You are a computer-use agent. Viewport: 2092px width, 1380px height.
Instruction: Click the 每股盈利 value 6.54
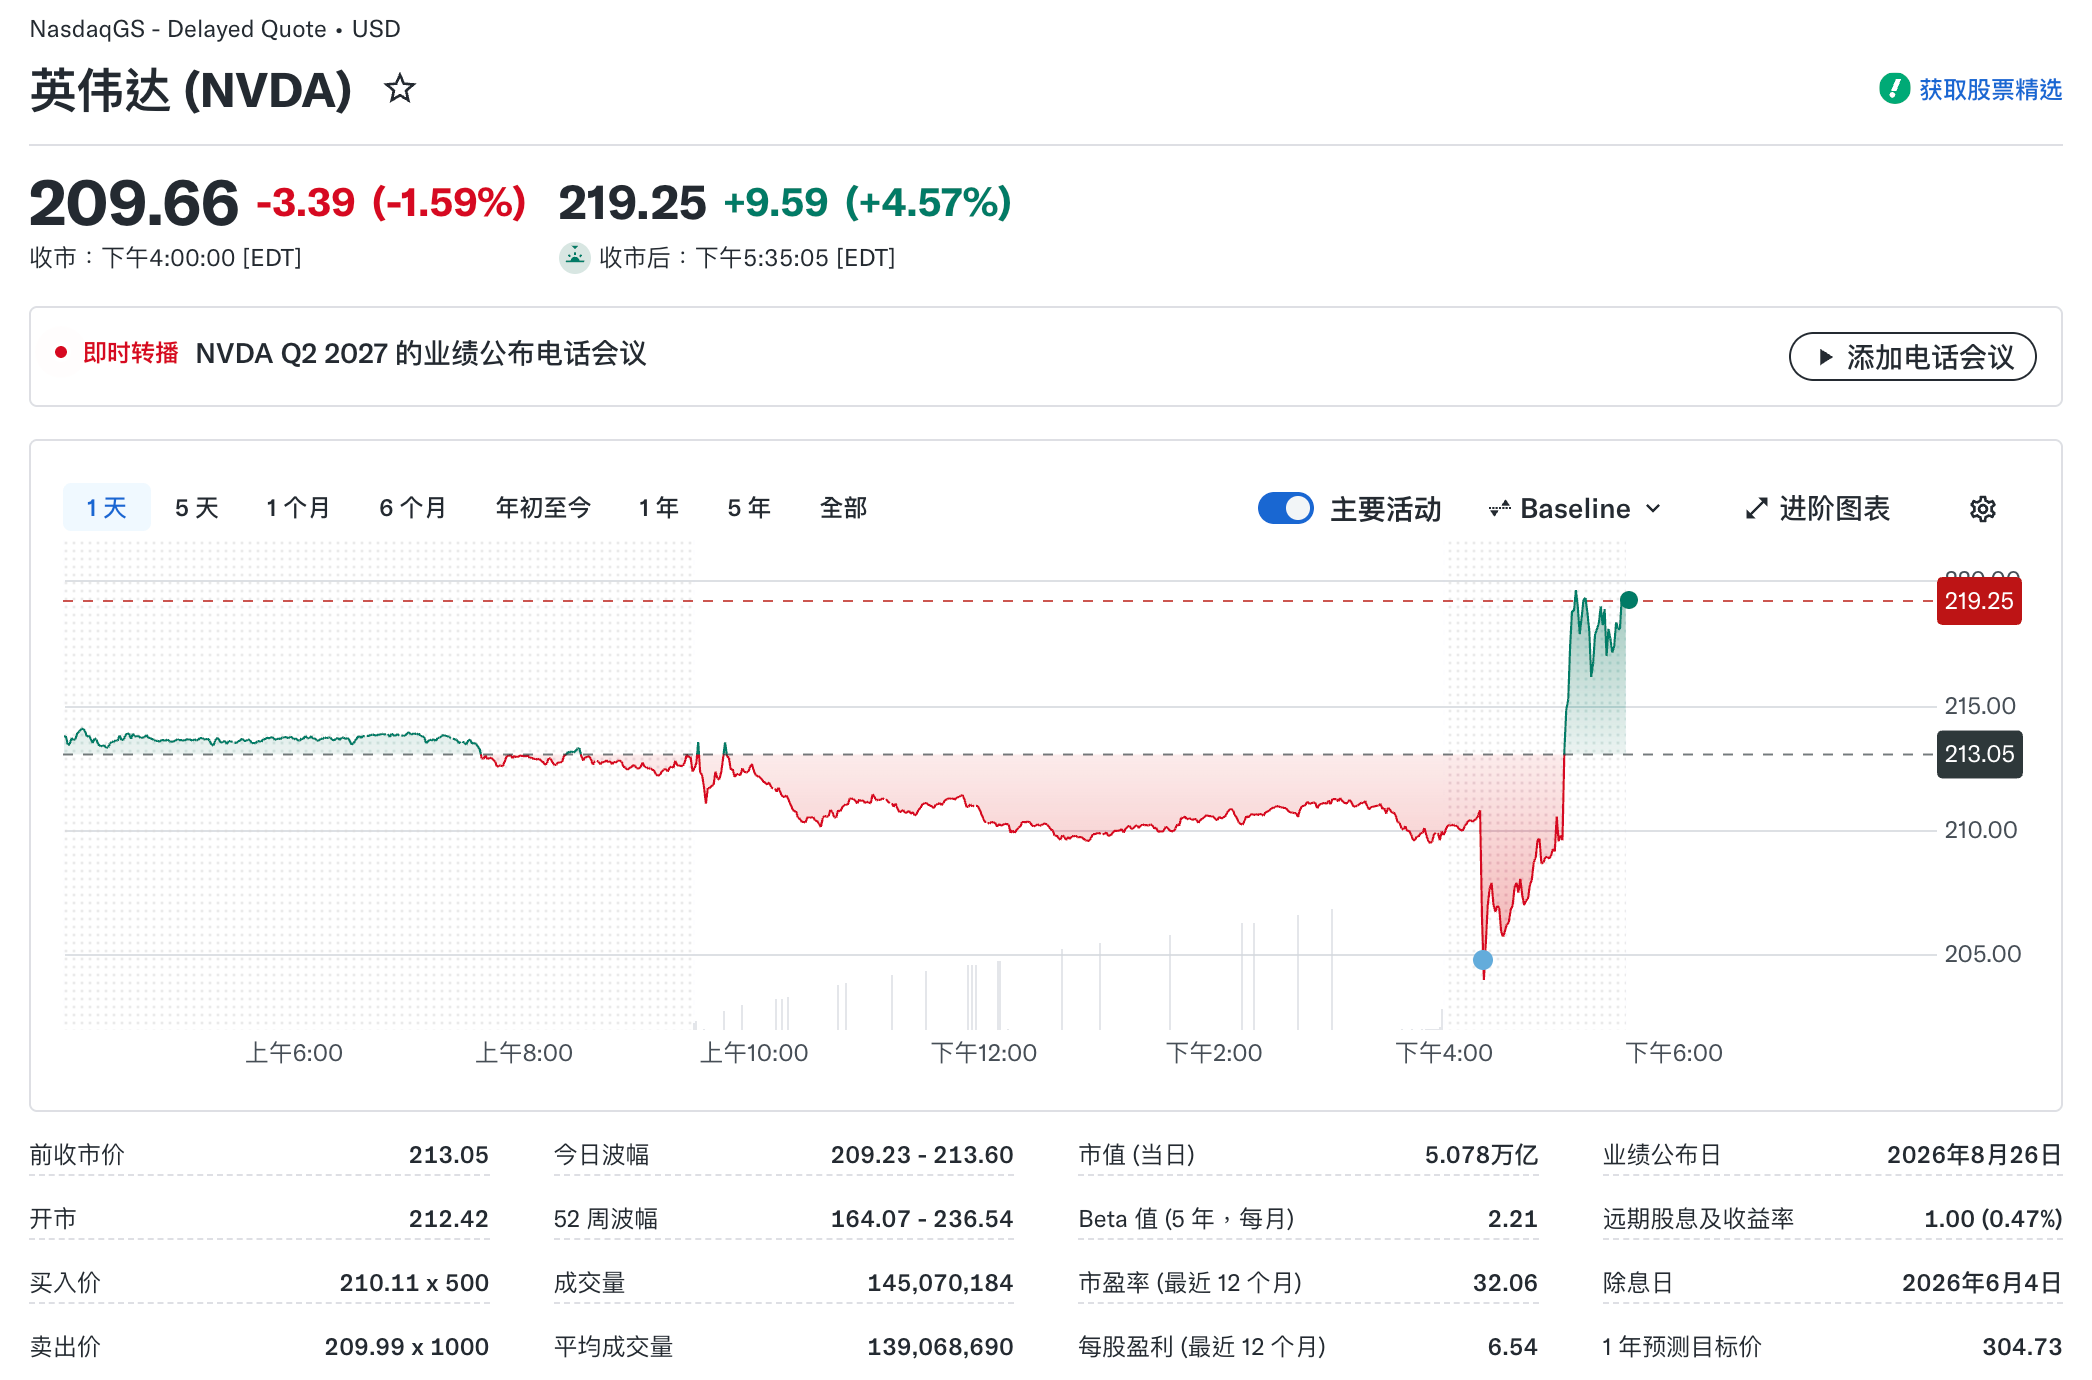(x=1512, y=1347)
